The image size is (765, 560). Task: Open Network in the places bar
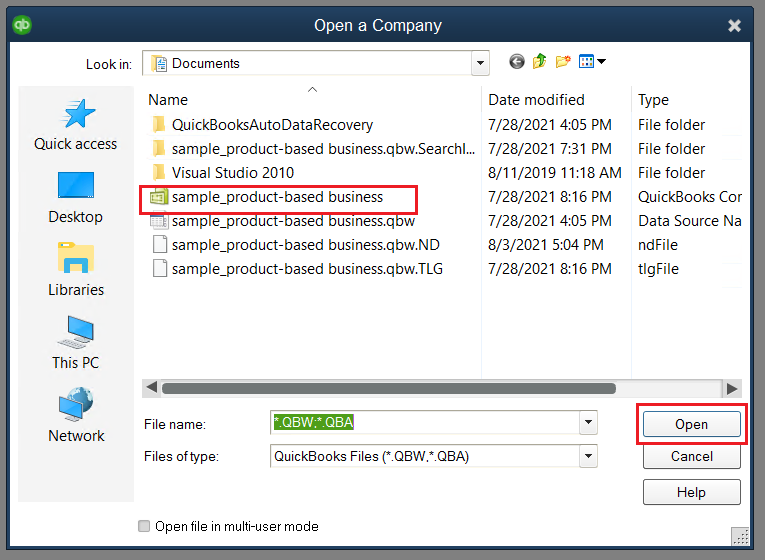click(76, 417)
